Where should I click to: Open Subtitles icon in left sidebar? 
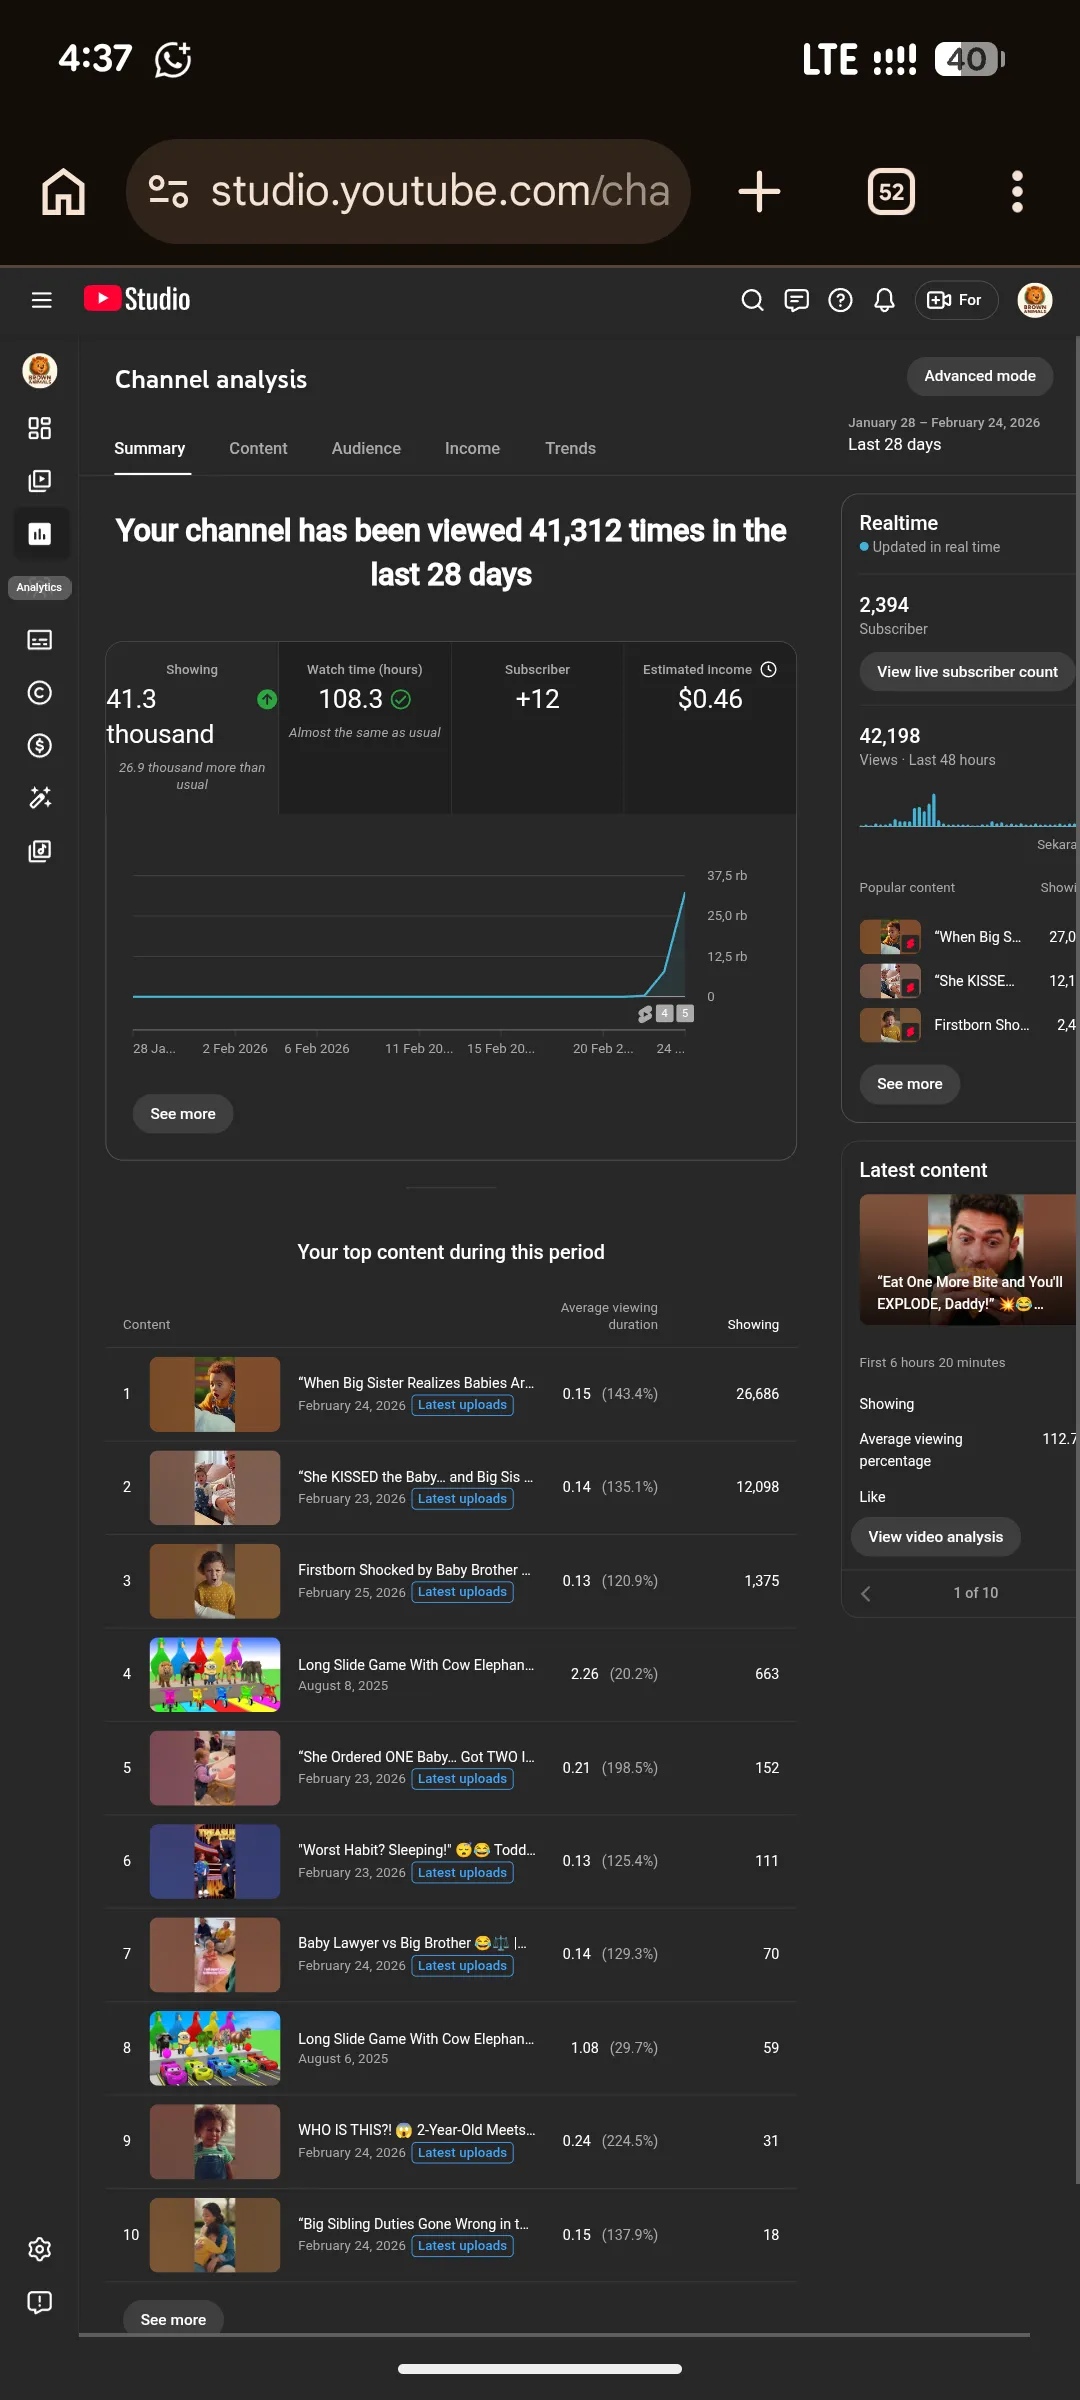40,640
